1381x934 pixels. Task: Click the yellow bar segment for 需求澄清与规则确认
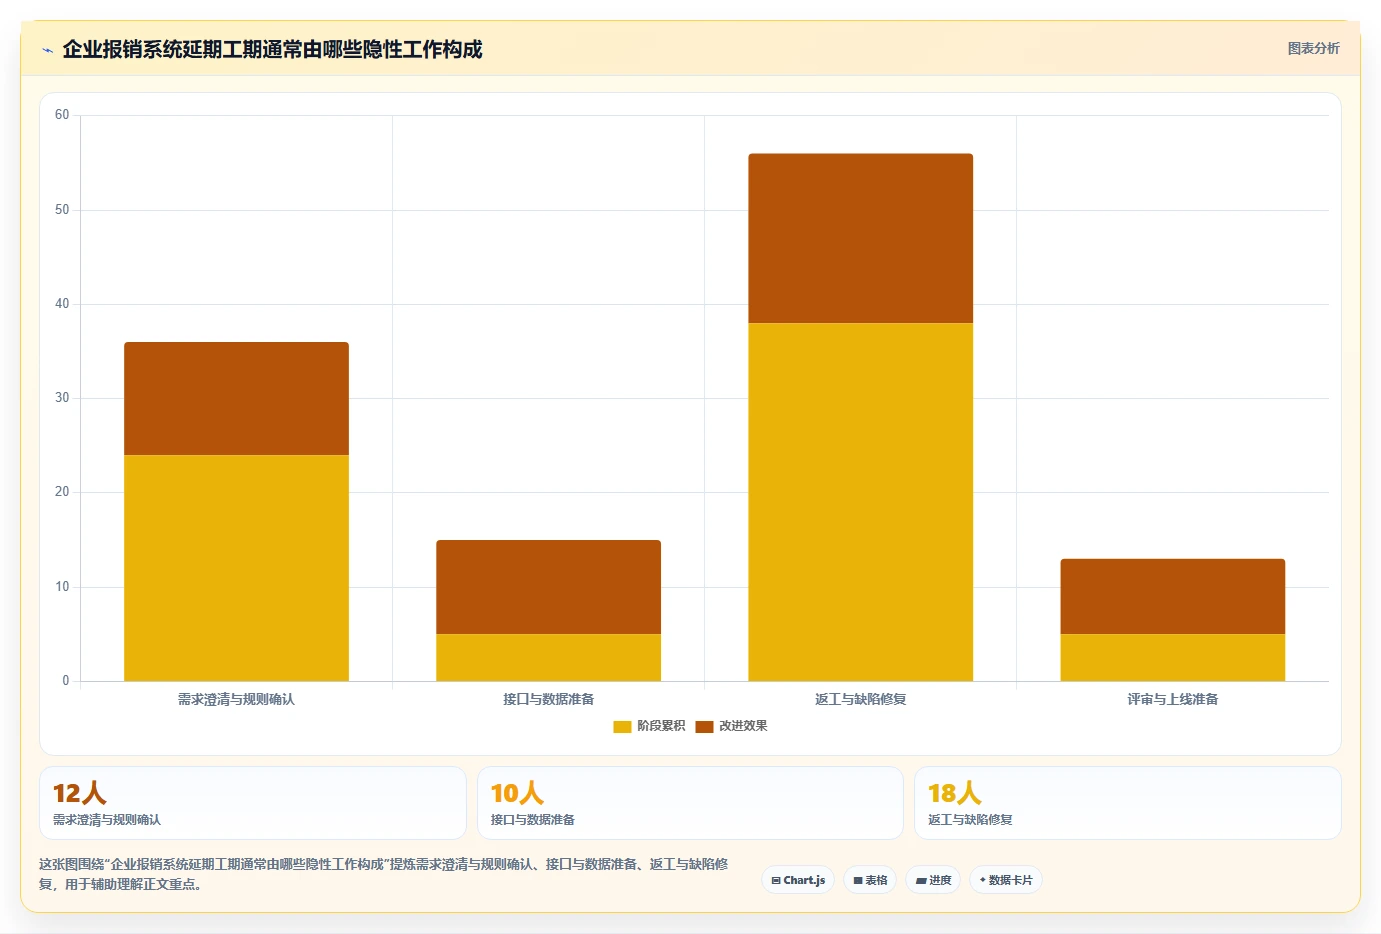pyautogui.click(x=236, y=568)
